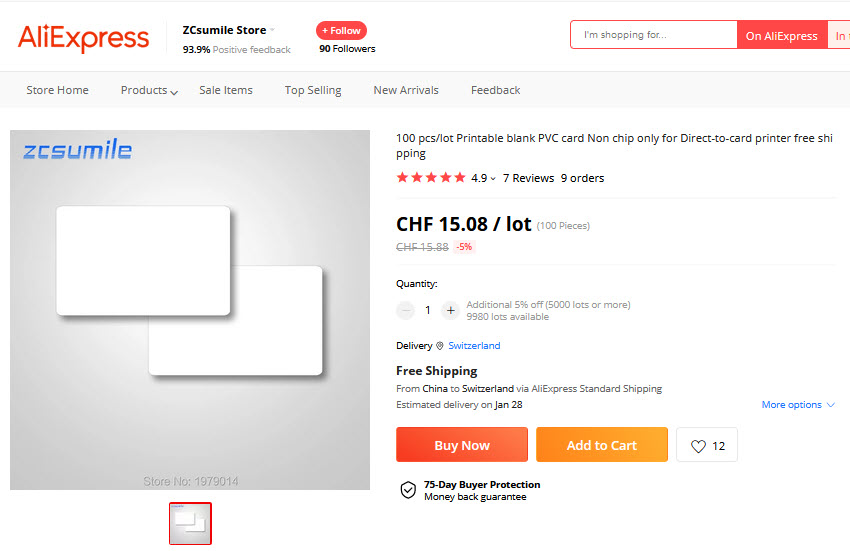
Task: Open the Top Selling tab
Action: [x=313, y=90]
